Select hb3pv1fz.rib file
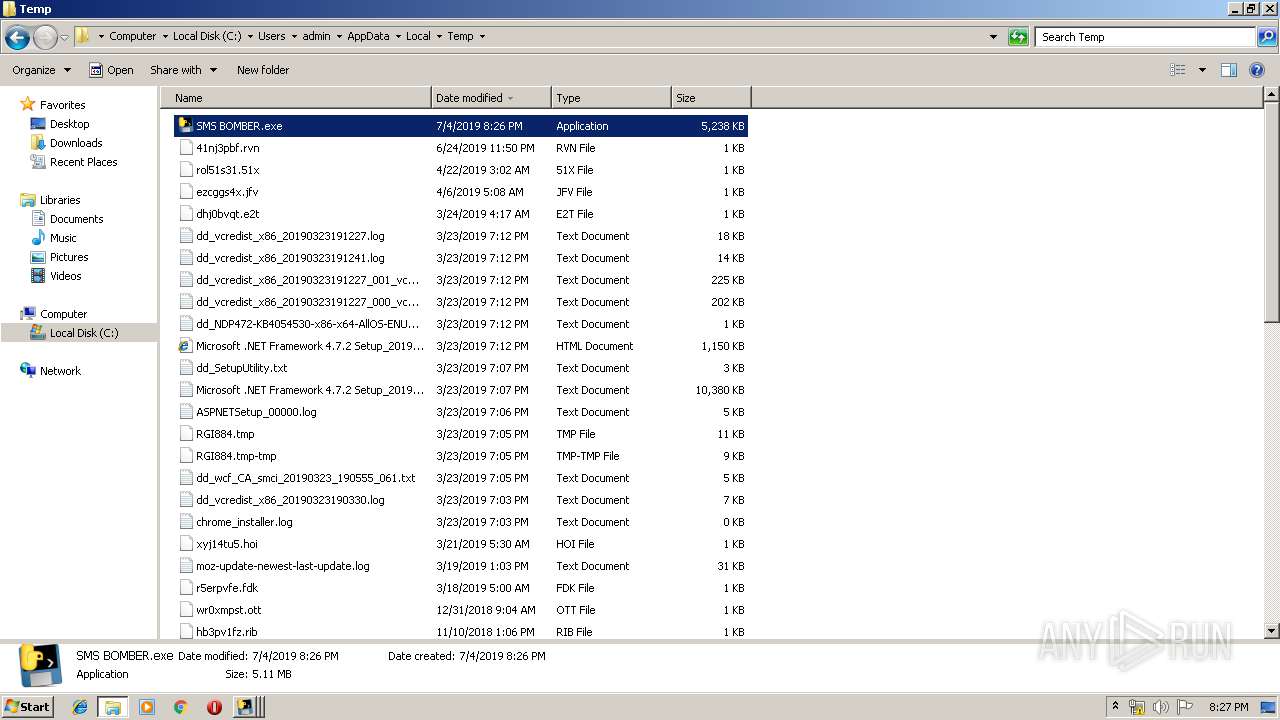 [x=227, y=632]
